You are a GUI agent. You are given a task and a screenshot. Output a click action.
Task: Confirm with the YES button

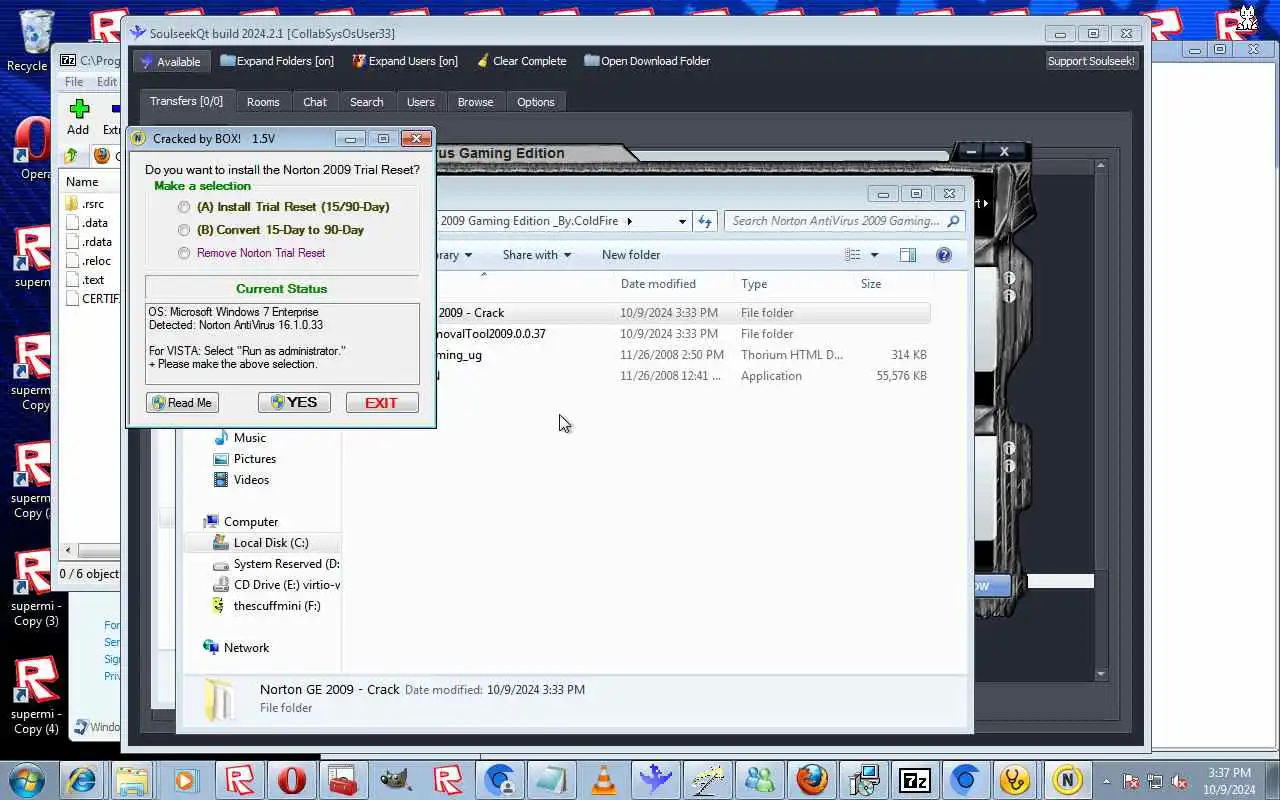coord(294,403)
